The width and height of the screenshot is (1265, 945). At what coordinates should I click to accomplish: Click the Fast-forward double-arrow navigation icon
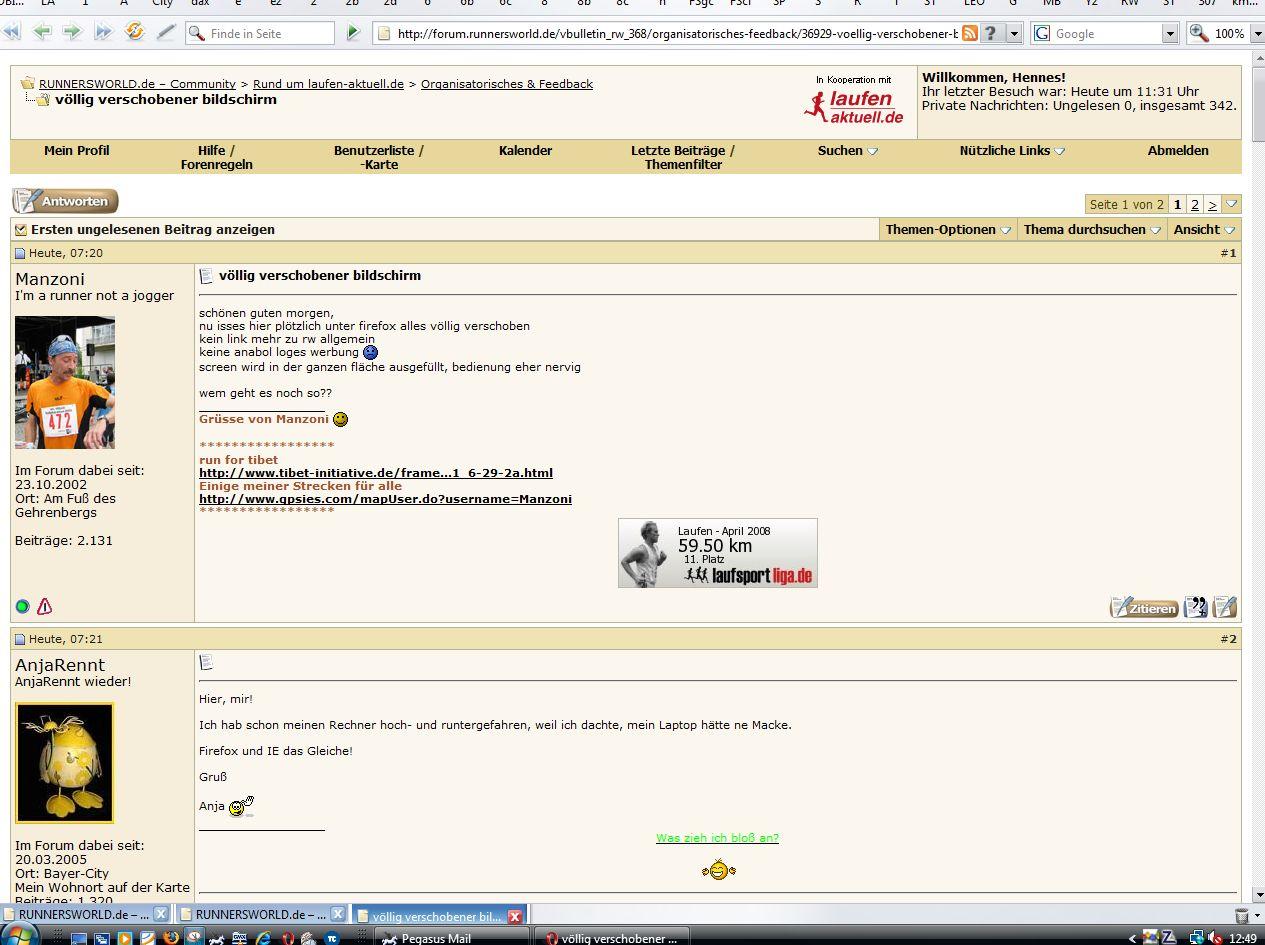click(x=103, y=32)
